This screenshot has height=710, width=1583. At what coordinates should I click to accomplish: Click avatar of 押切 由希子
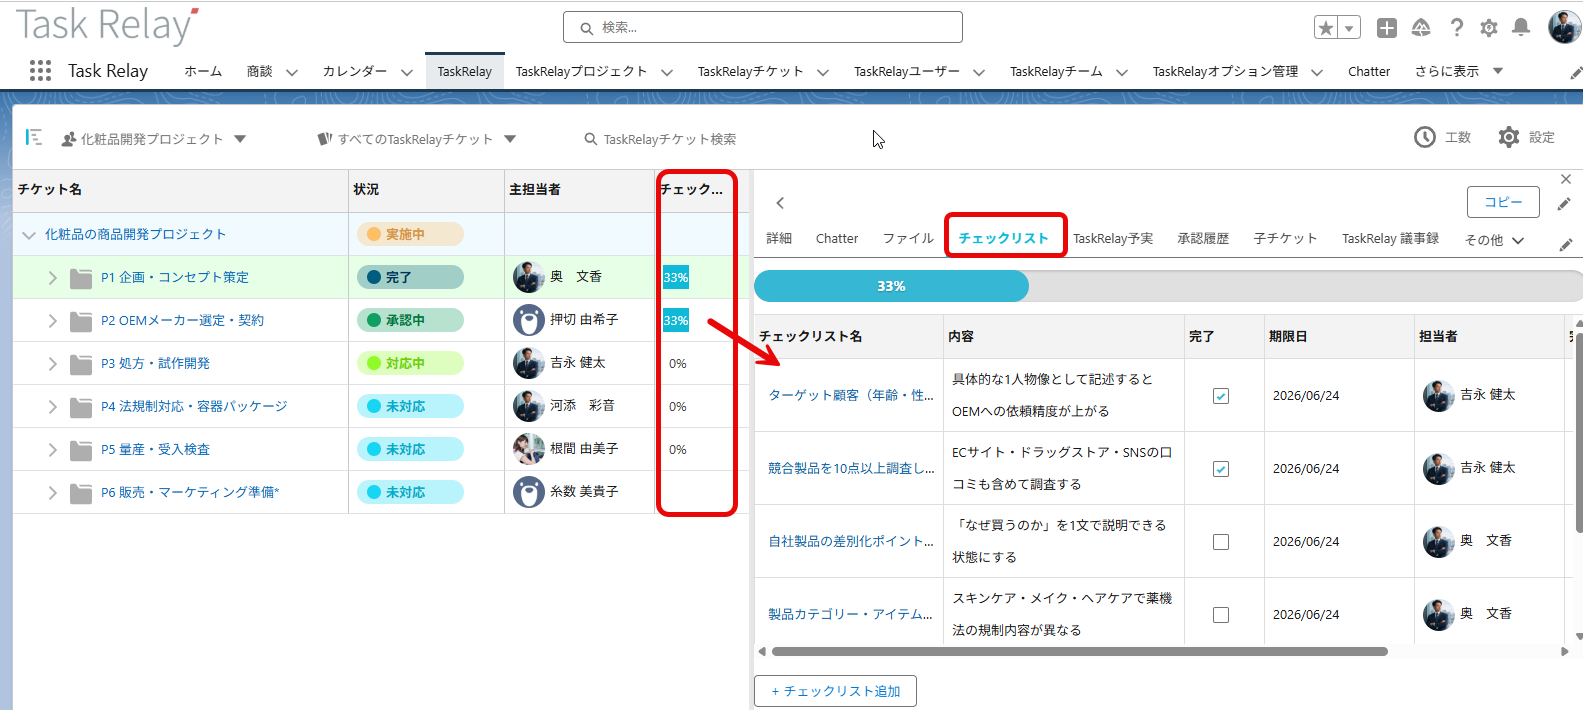[x=529, y=320]
